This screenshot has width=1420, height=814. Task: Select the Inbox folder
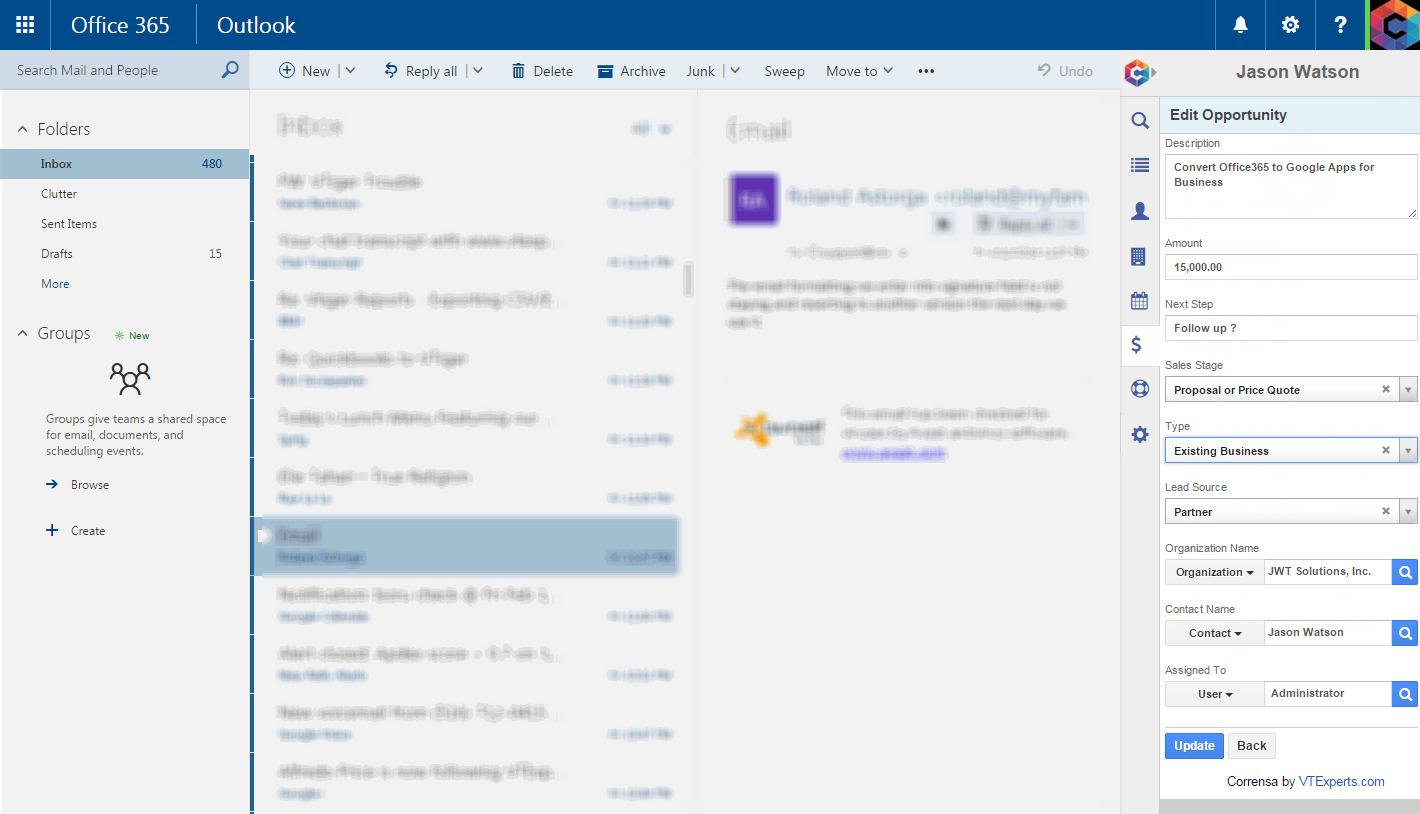[124, 164]
